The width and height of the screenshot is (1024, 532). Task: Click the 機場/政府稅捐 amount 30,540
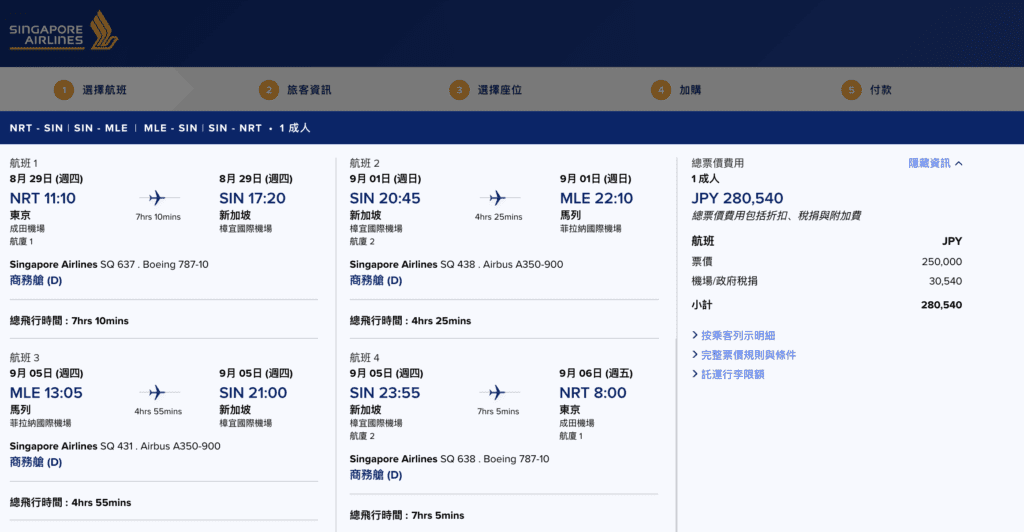tap(945, 281)
